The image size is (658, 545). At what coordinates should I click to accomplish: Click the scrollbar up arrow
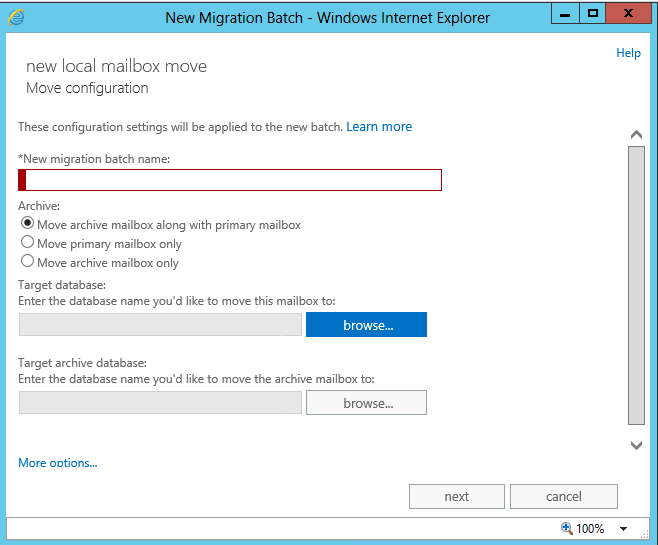[x=636, y=134]
